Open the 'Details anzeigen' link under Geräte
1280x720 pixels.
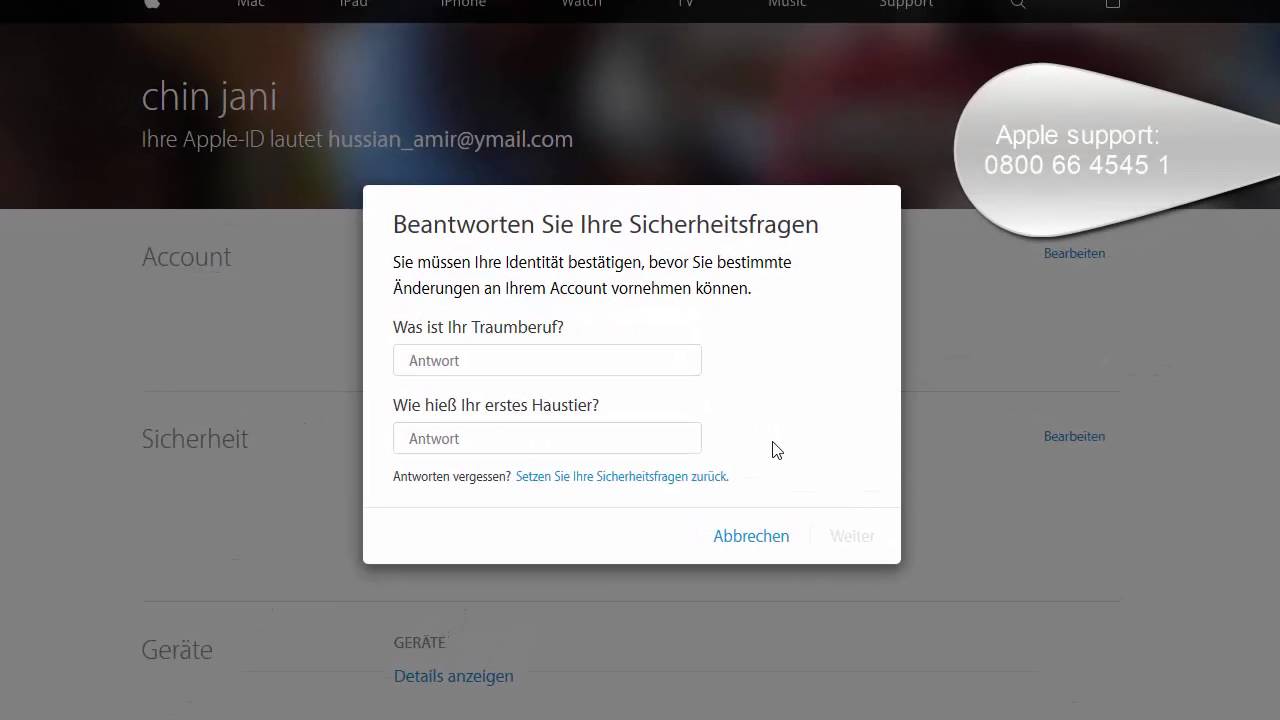coord(453,676)
